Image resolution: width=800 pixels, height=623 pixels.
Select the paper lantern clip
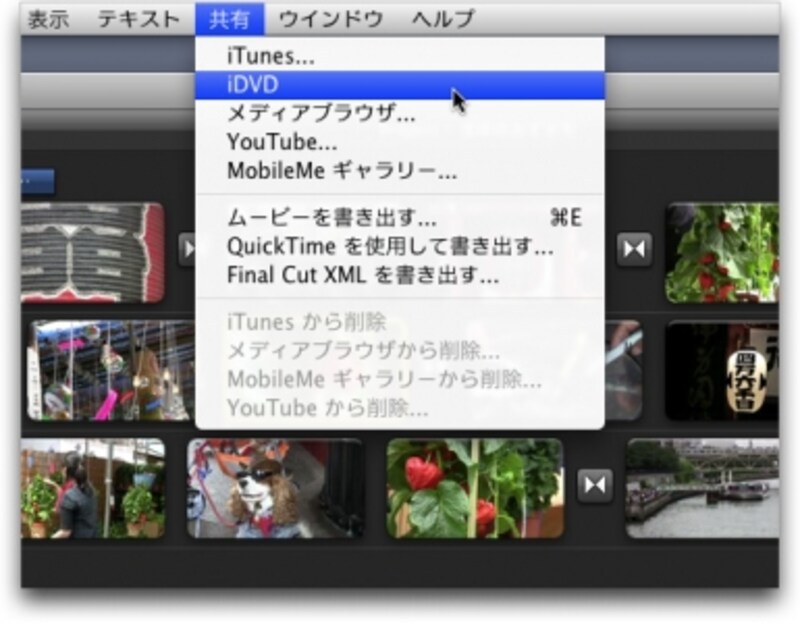pos(722,371)
